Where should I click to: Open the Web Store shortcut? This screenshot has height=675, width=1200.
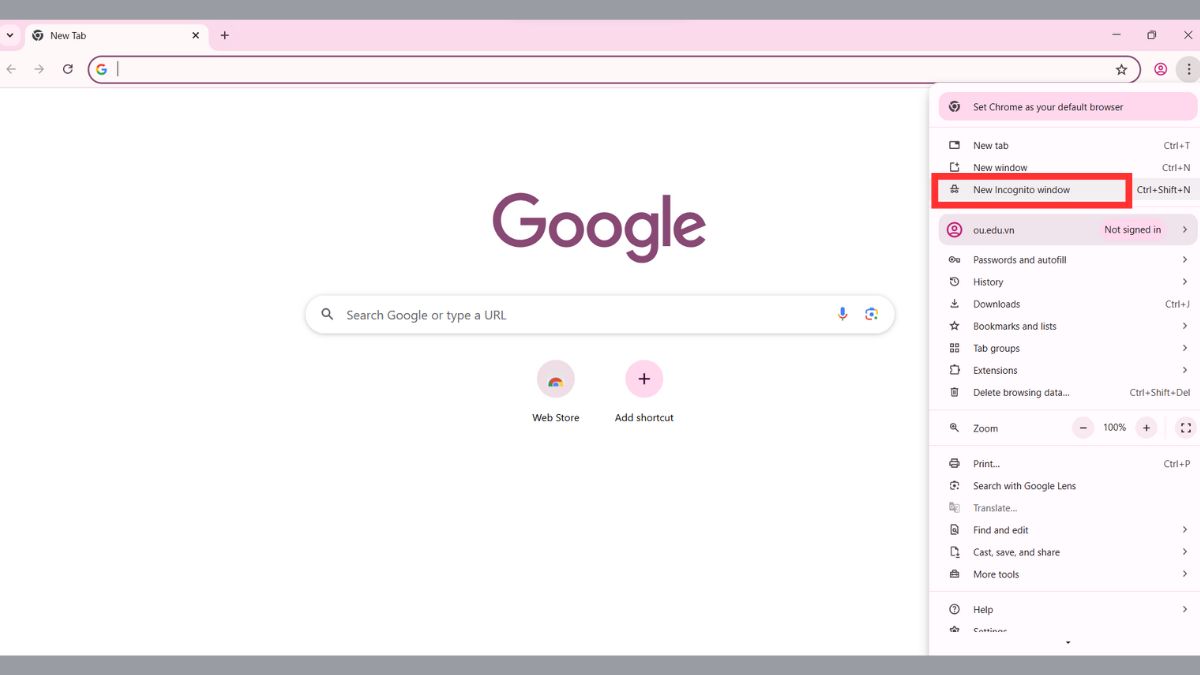(x=555, y=392)
